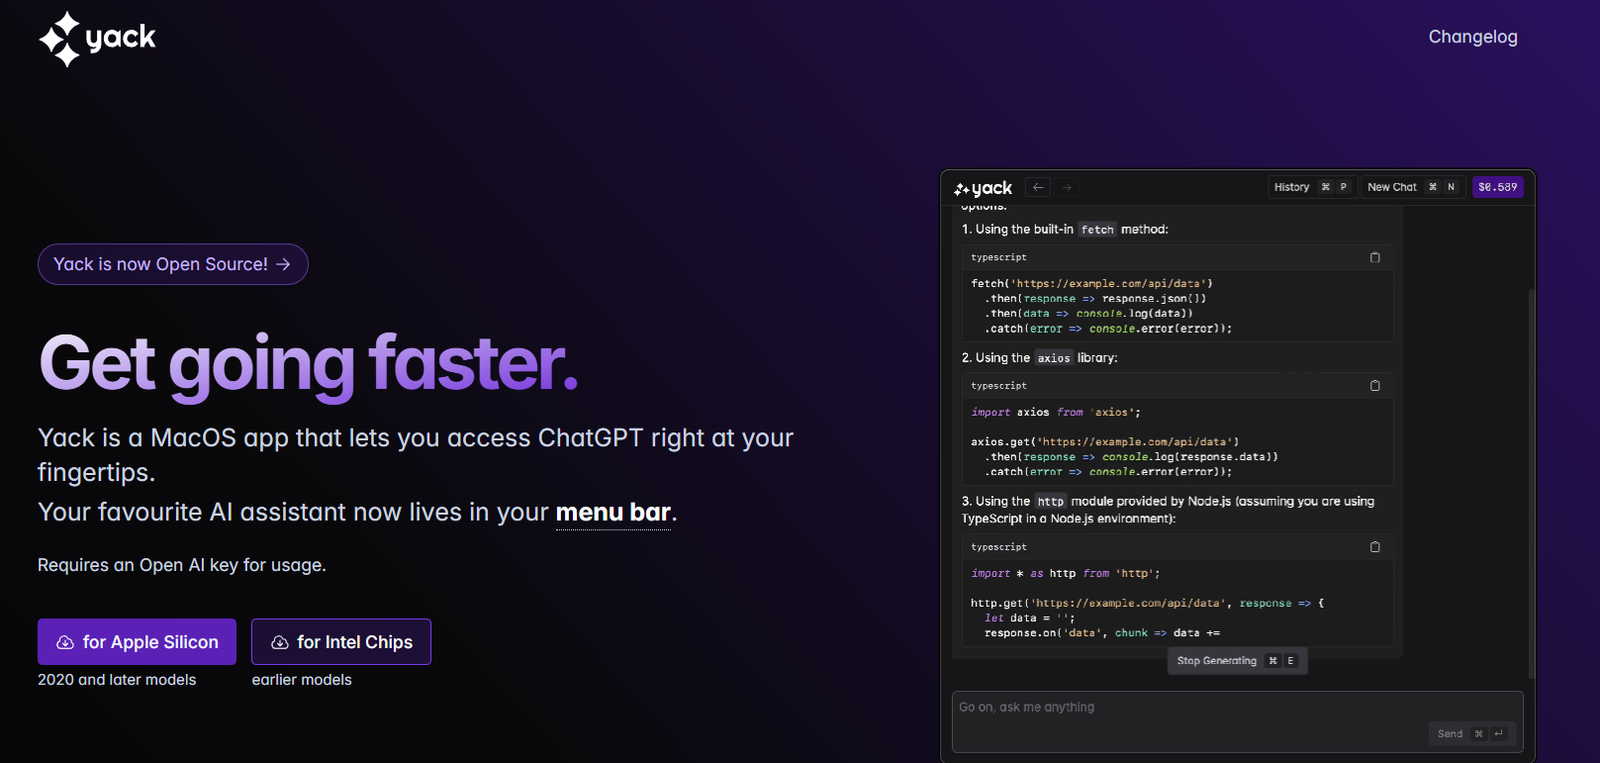The image size is (1600, 763).
Task: Click the 'import * as http from' code line
Action: [x=1066, y=574]
